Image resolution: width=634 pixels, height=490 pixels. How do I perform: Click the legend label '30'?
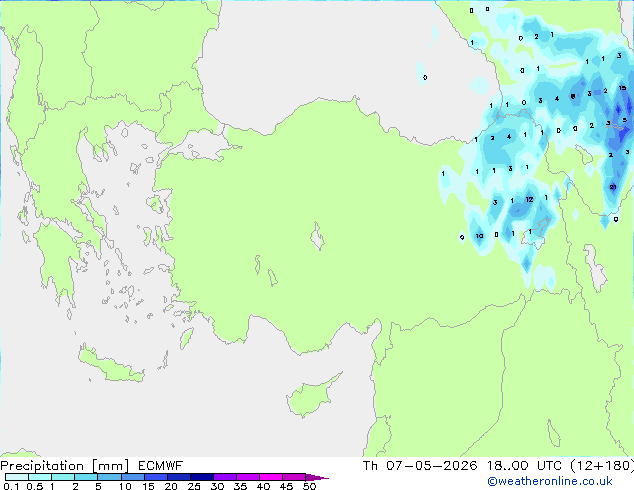(x=217, y=486)
